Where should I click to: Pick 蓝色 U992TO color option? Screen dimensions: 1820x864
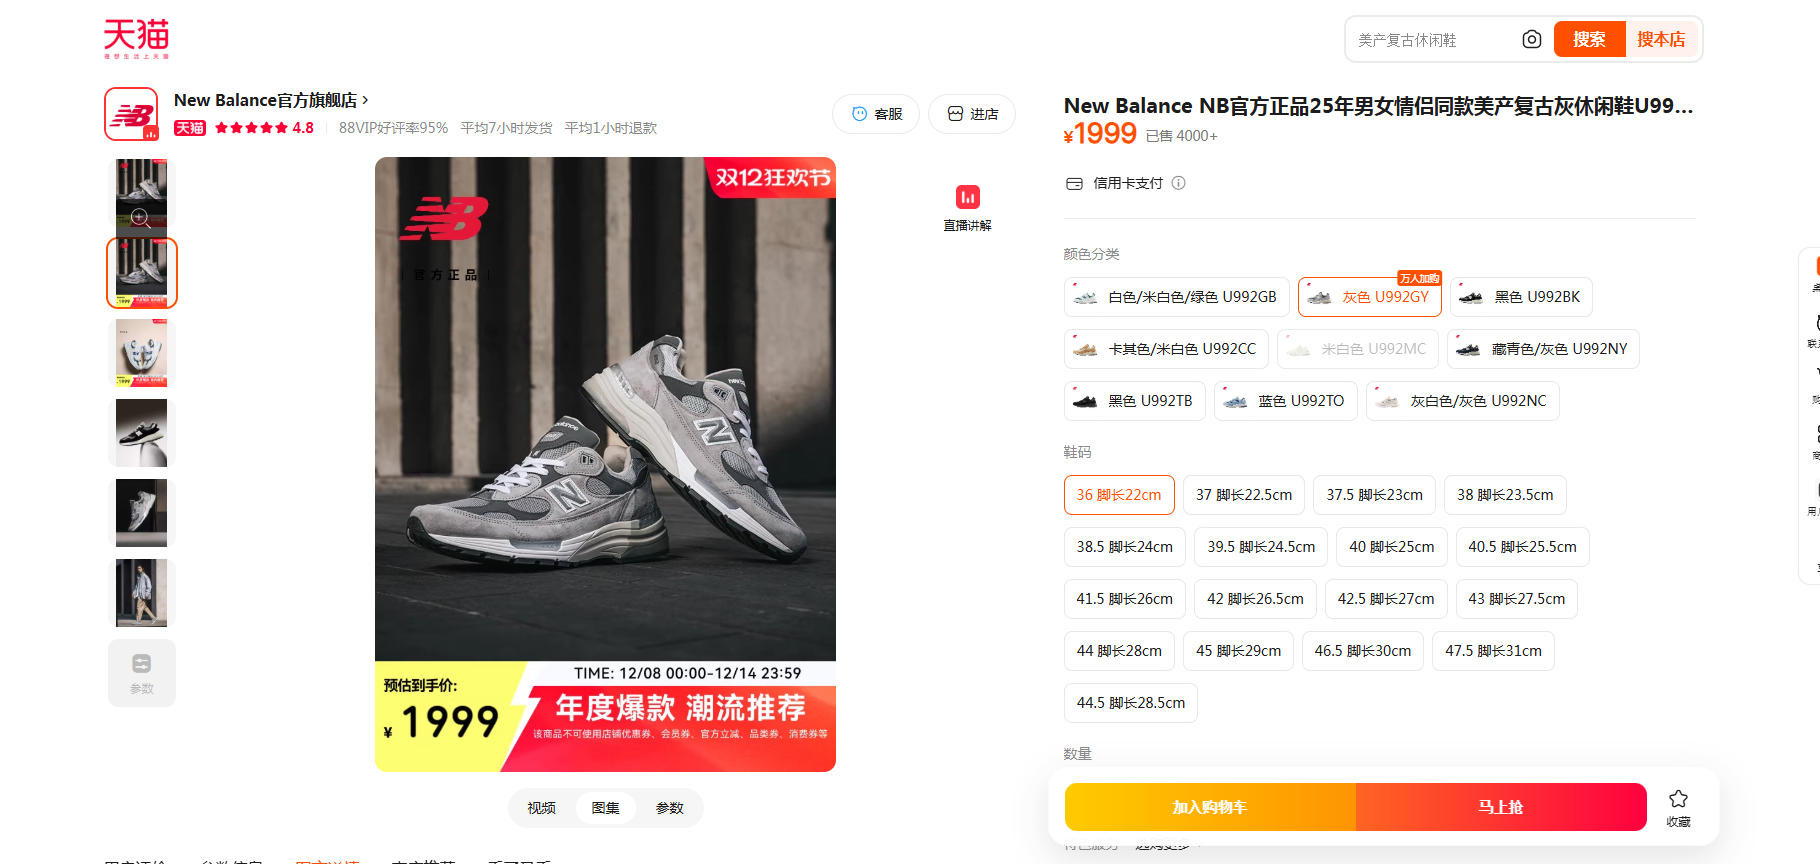tap(1285, 401)
